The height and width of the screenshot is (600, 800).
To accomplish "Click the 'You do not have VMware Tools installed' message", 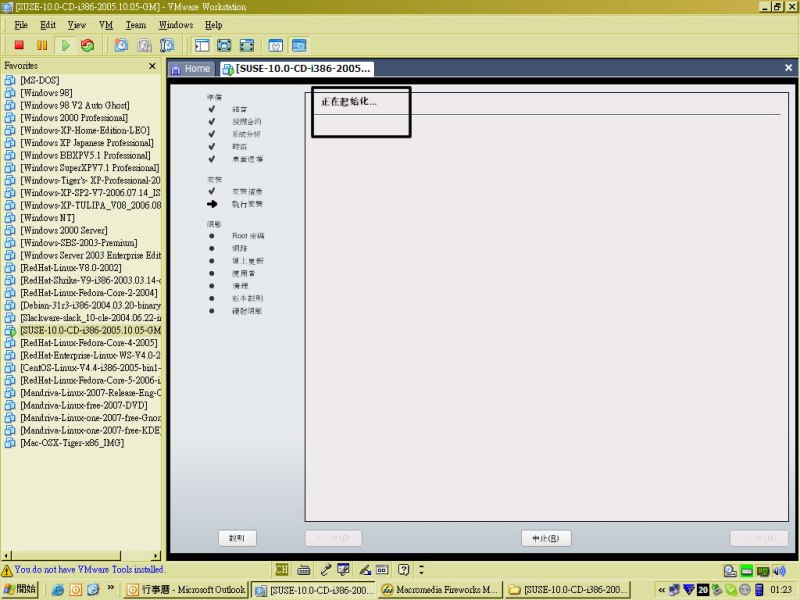I will [89, 570].
